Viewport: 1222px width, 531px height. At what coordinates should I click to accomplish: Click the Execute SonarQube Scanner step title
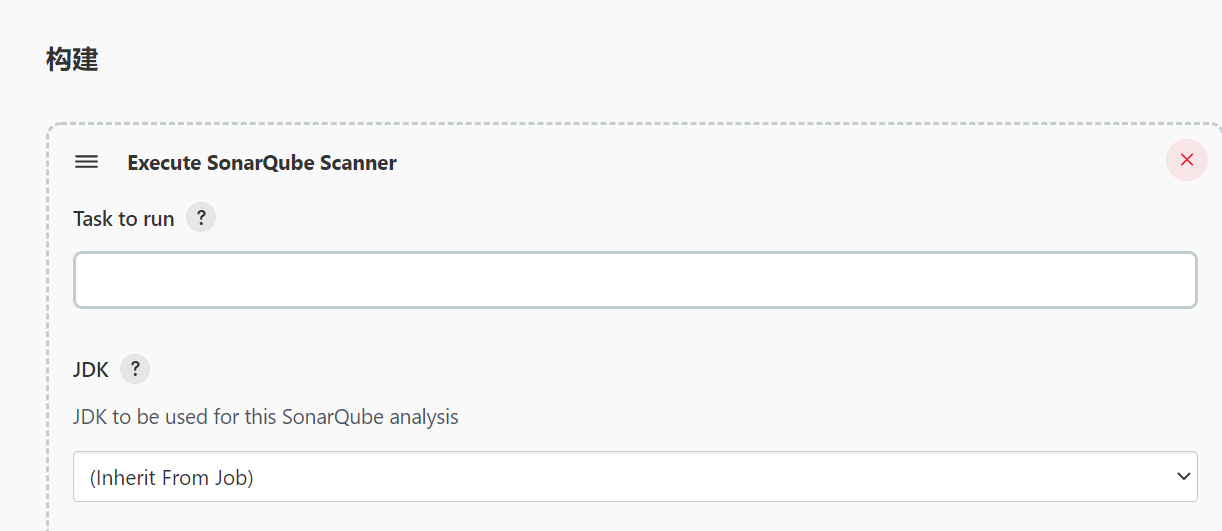click(262, 163)
